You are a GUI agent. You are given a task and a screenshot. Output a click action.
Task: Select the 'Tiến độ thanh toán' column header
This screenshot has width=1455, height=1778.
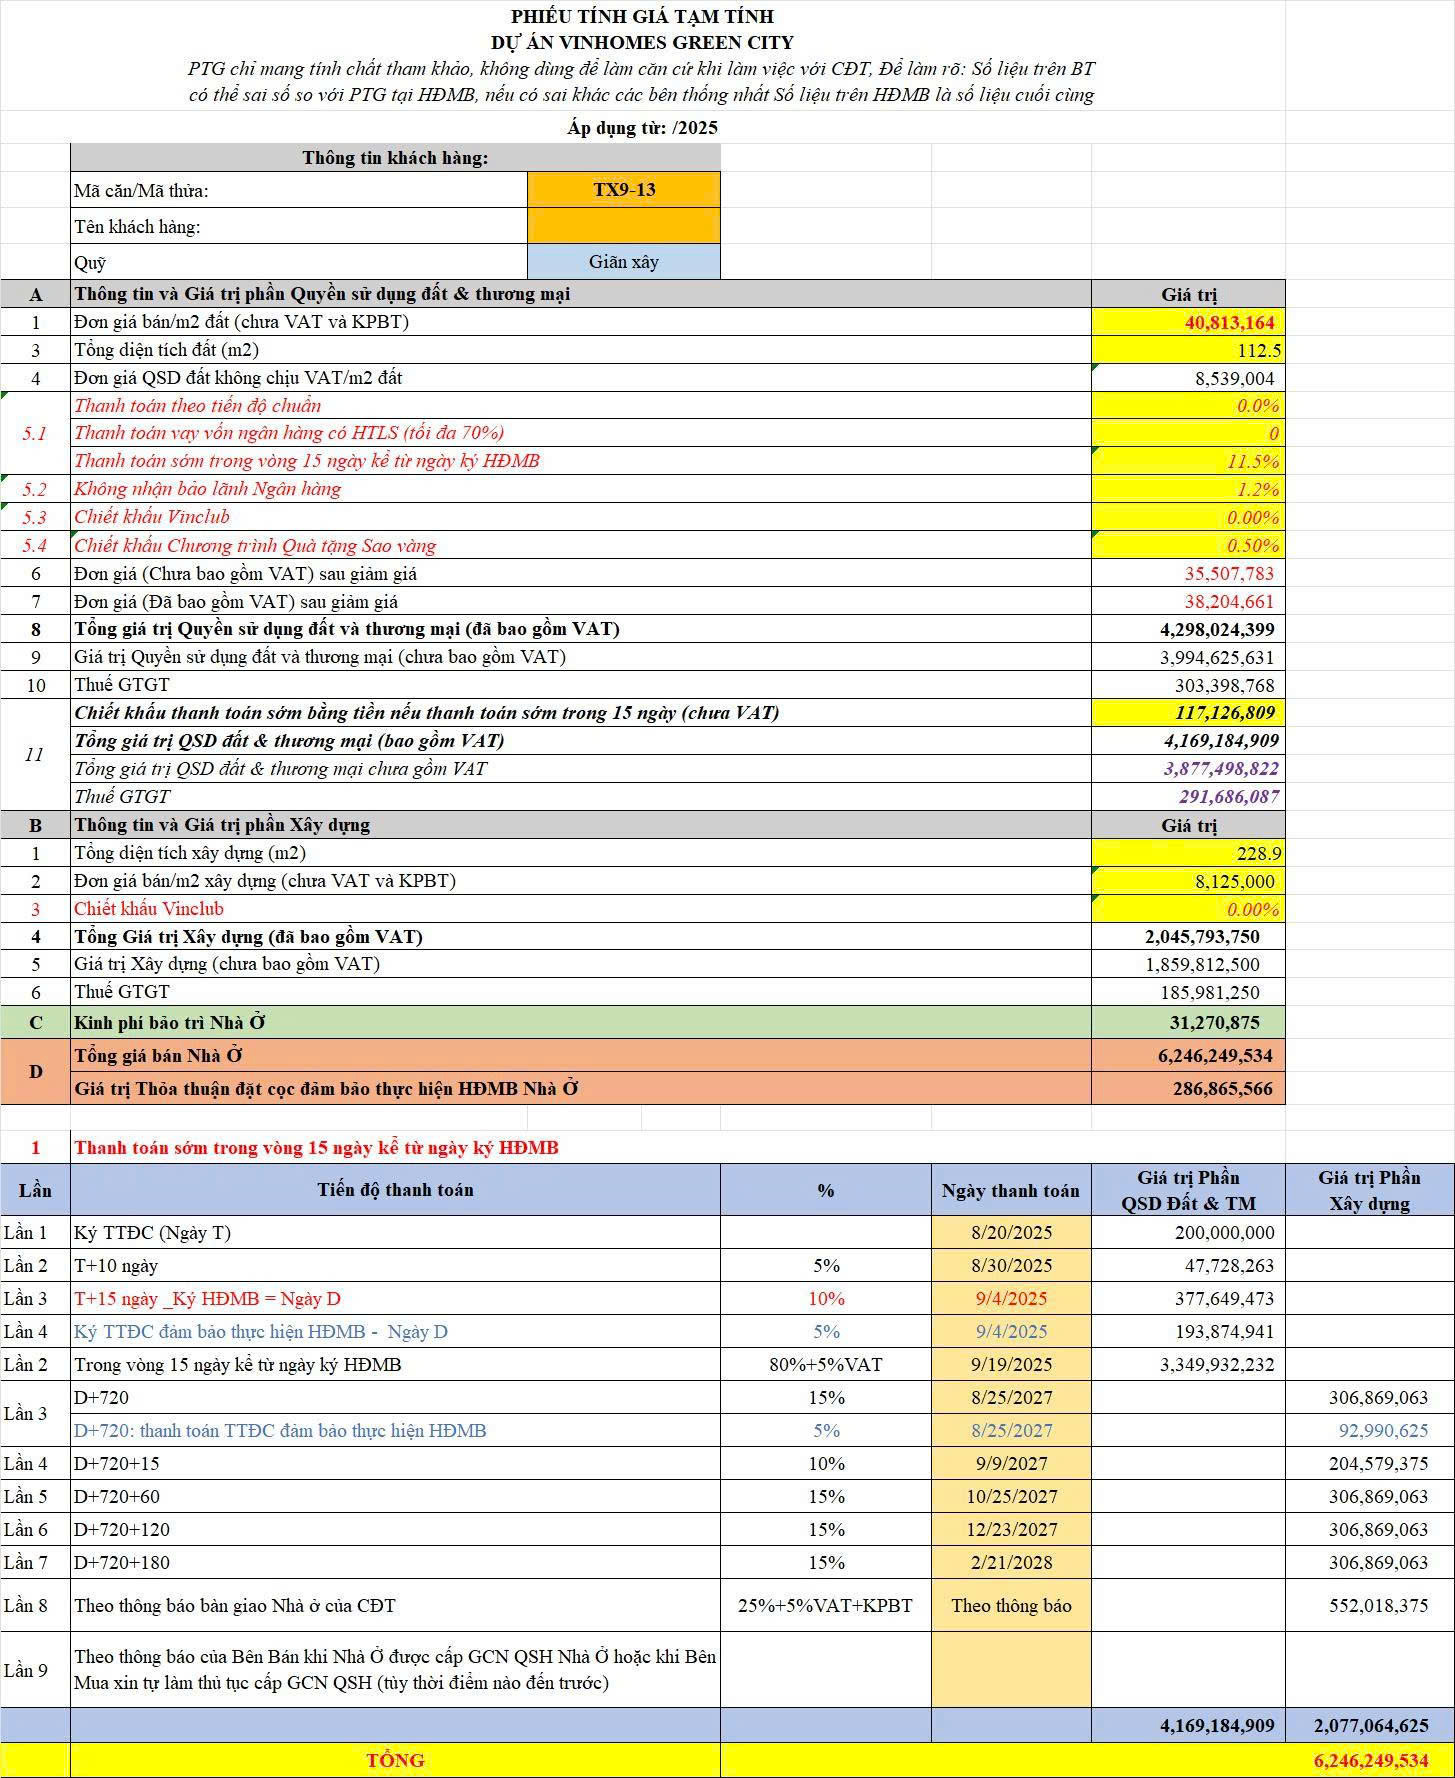[x=395, y=1190]
